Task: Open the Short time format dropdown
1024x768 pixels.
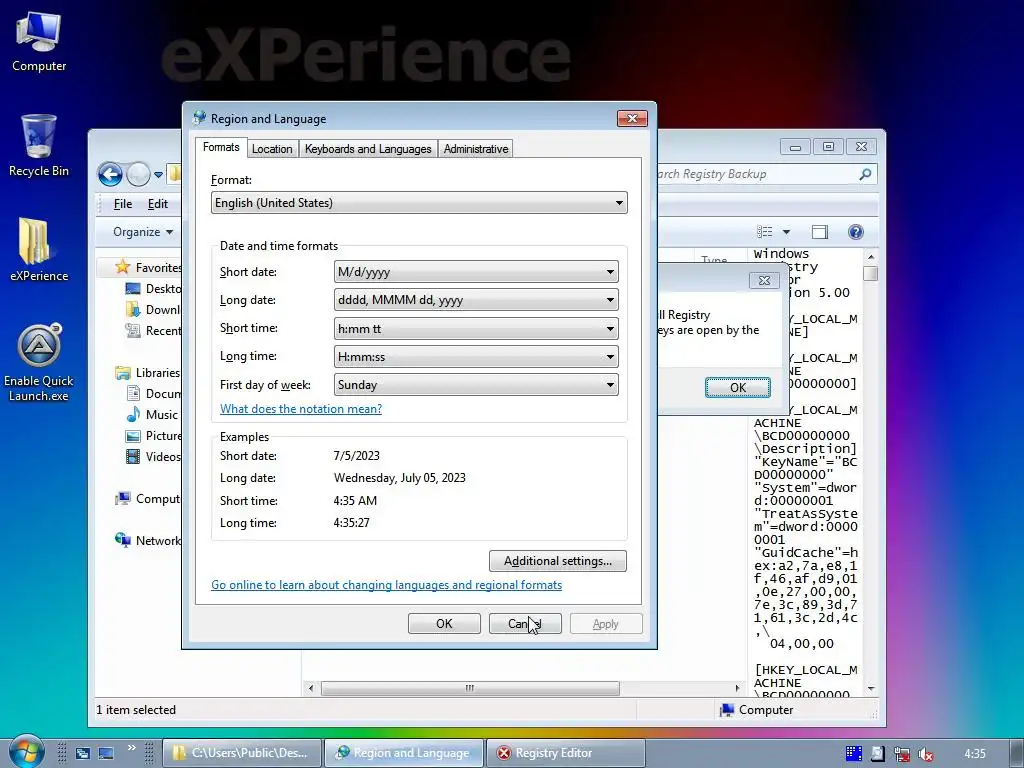Action: (476, 328)
